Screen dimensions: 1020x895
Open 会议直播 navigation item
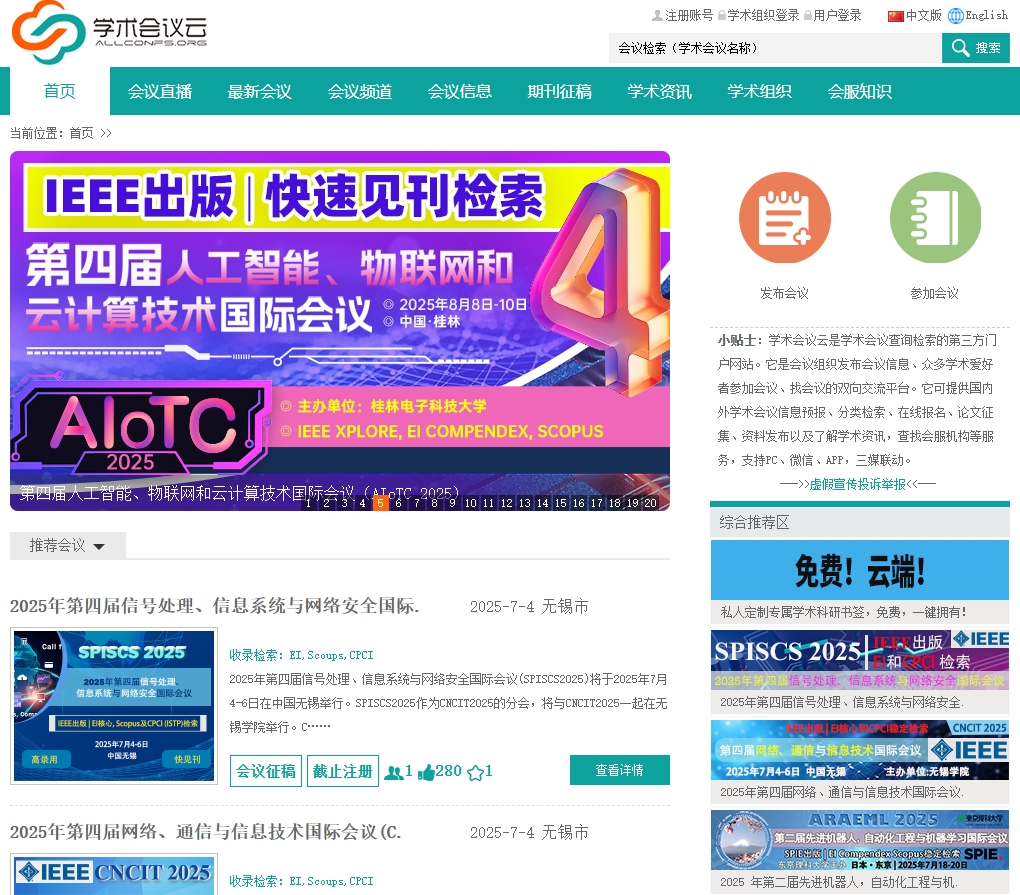click(x=160, y=92)
